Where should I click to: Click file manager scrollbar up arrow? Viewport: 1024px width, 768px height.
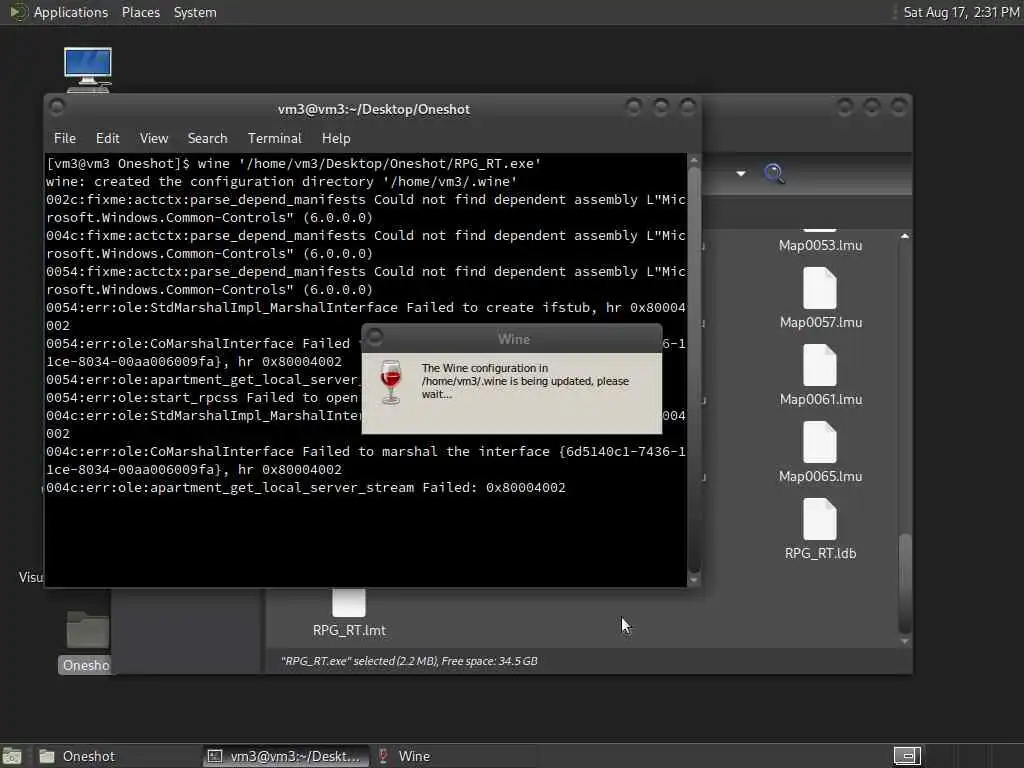tap(904, 236)
